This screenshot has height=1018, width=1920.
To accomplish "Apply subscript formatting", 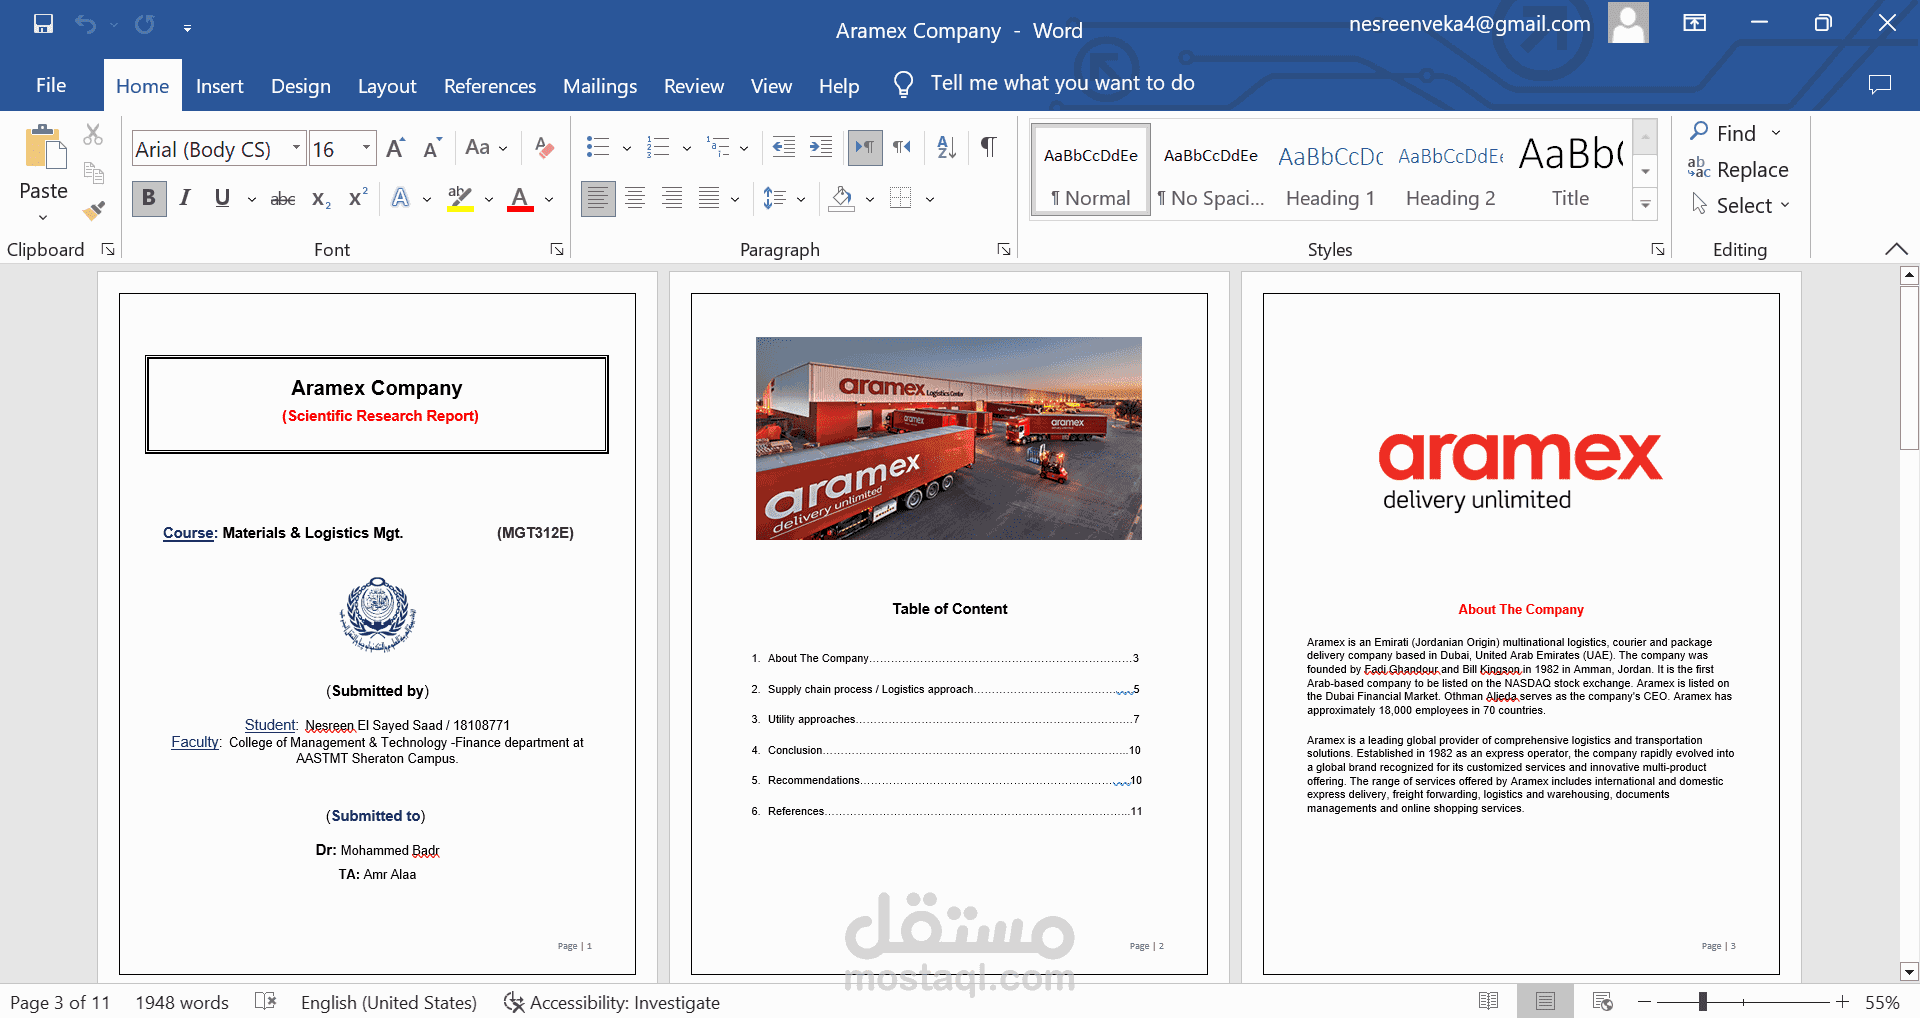I will [321, 199].
